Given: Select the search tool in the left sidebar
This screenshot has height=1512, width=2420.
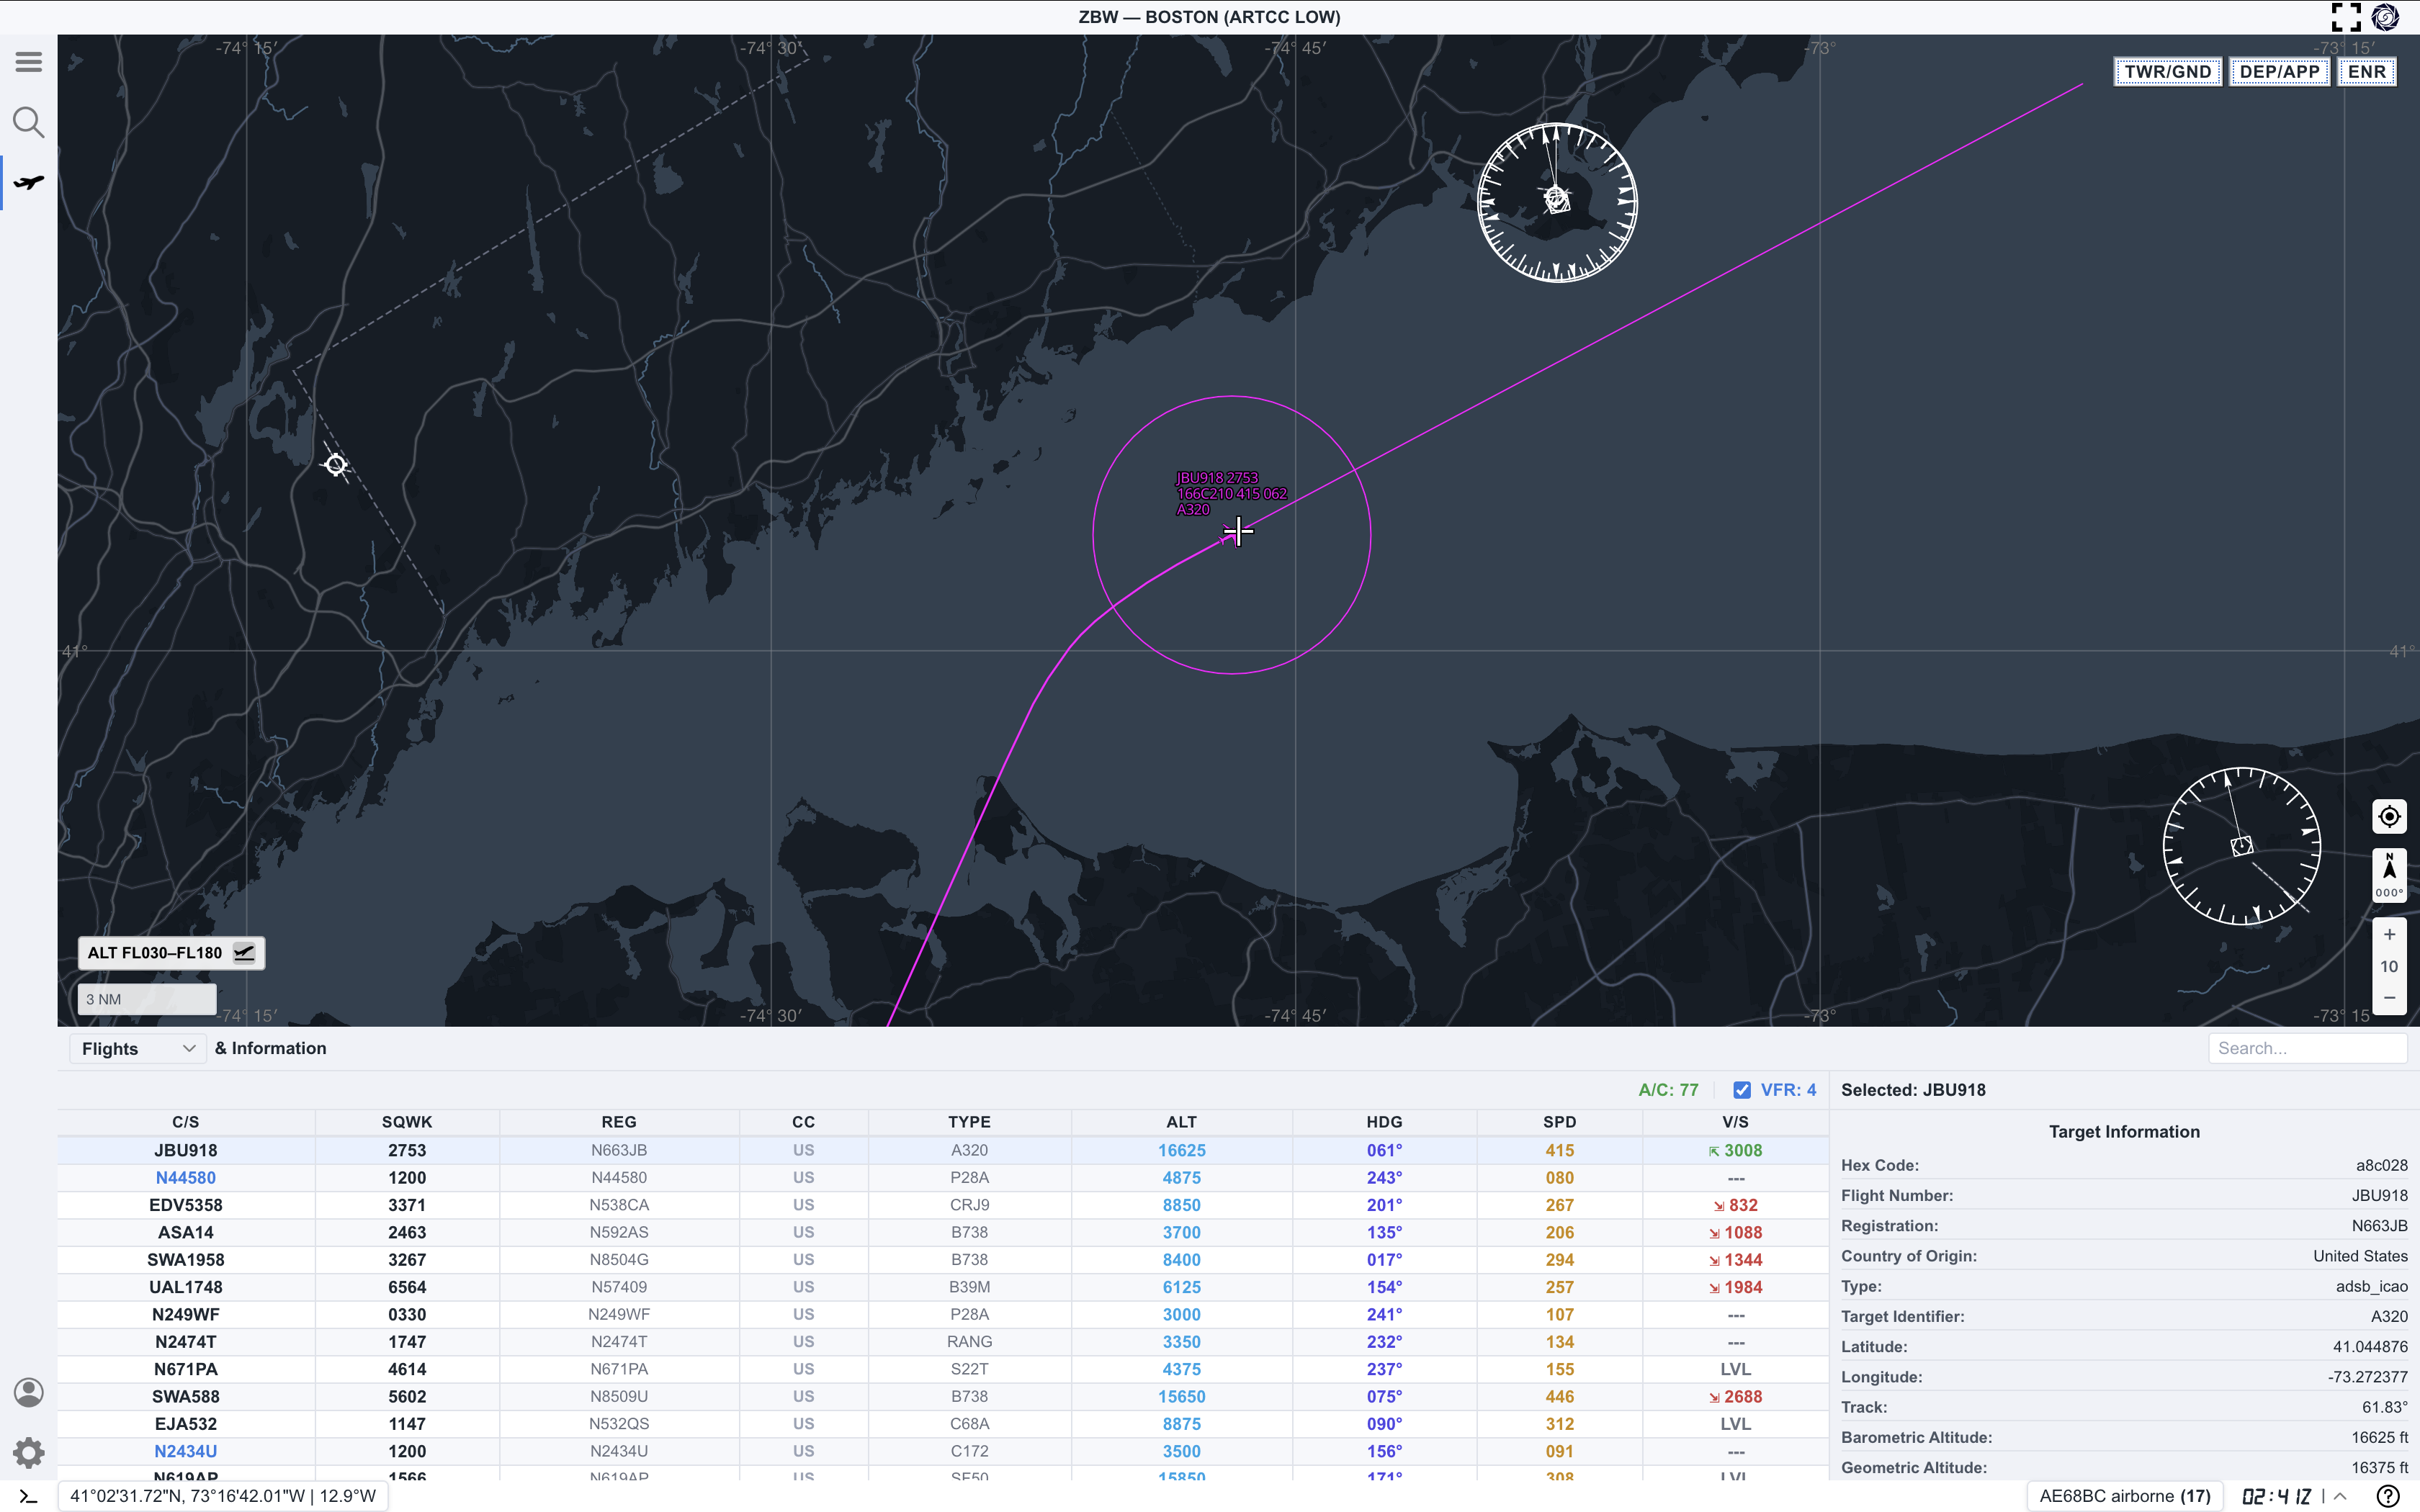Looking at the screenshot, I should tap(28, 122).
